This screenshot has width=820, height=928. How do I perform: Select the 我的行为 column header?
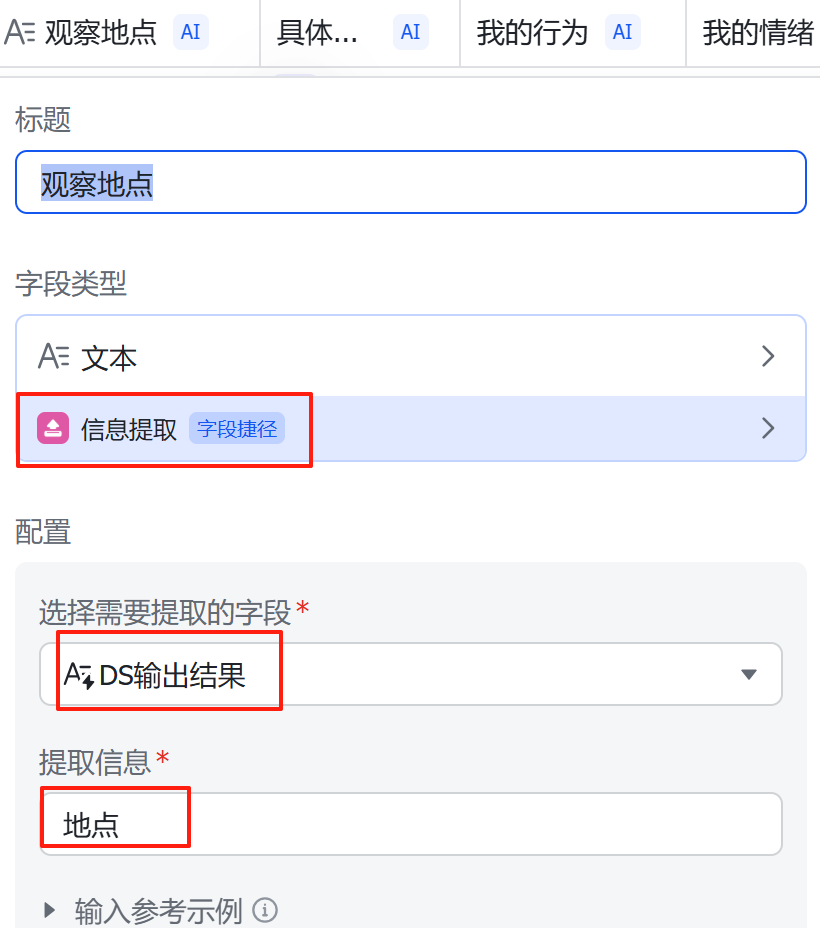(532, 32)
